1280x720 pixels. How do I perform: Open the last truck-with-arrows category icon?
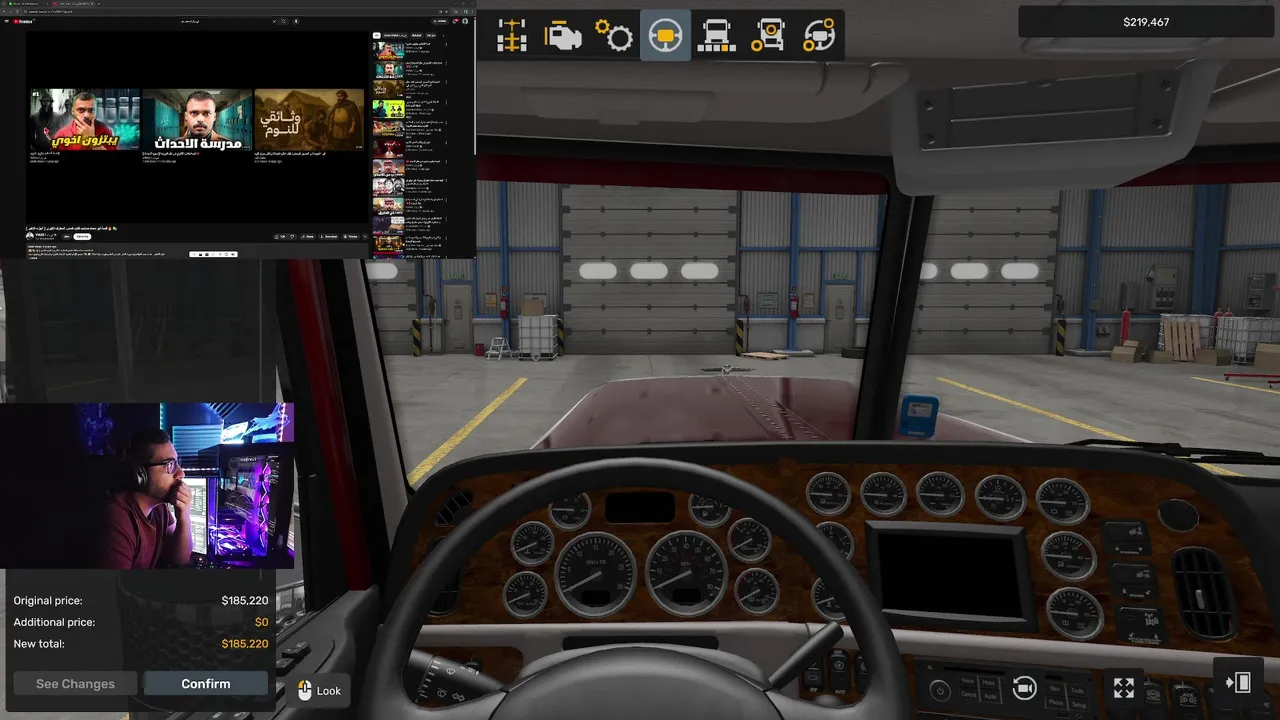pos(819,36)
